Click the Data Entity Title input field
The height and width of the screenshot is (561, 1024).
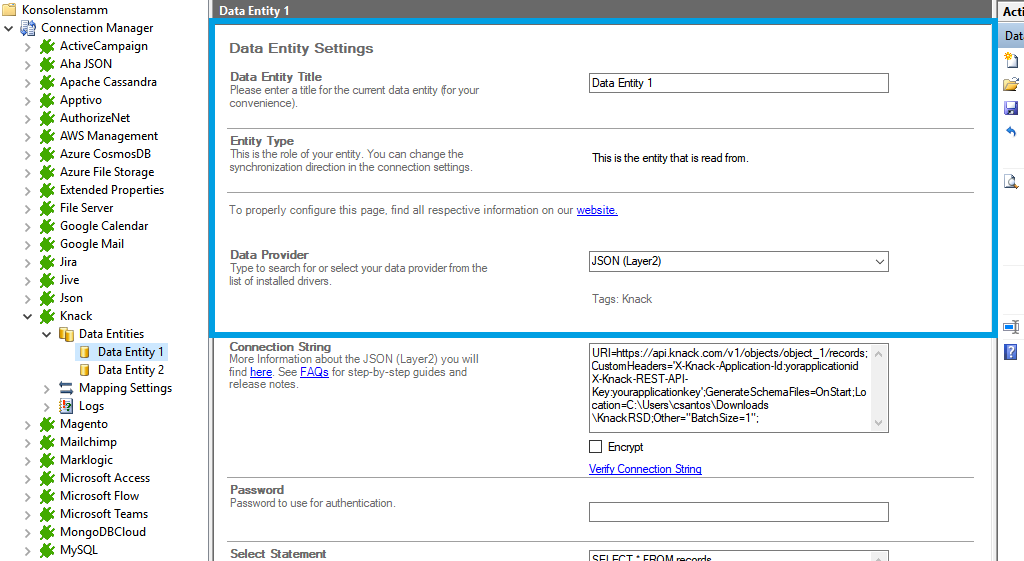click(x=738, y=83)
